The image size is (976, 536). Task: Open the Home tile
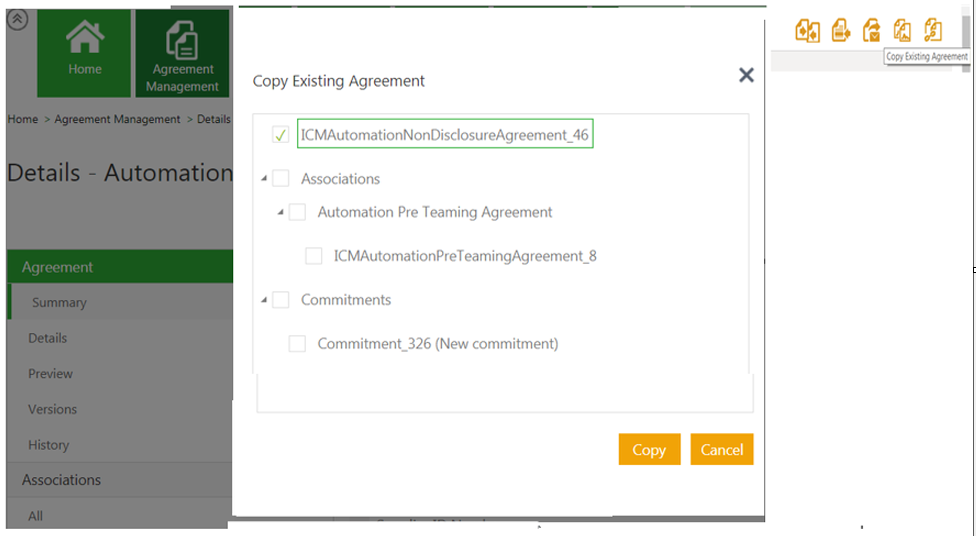pyautogui.click(x=85, y=53)
